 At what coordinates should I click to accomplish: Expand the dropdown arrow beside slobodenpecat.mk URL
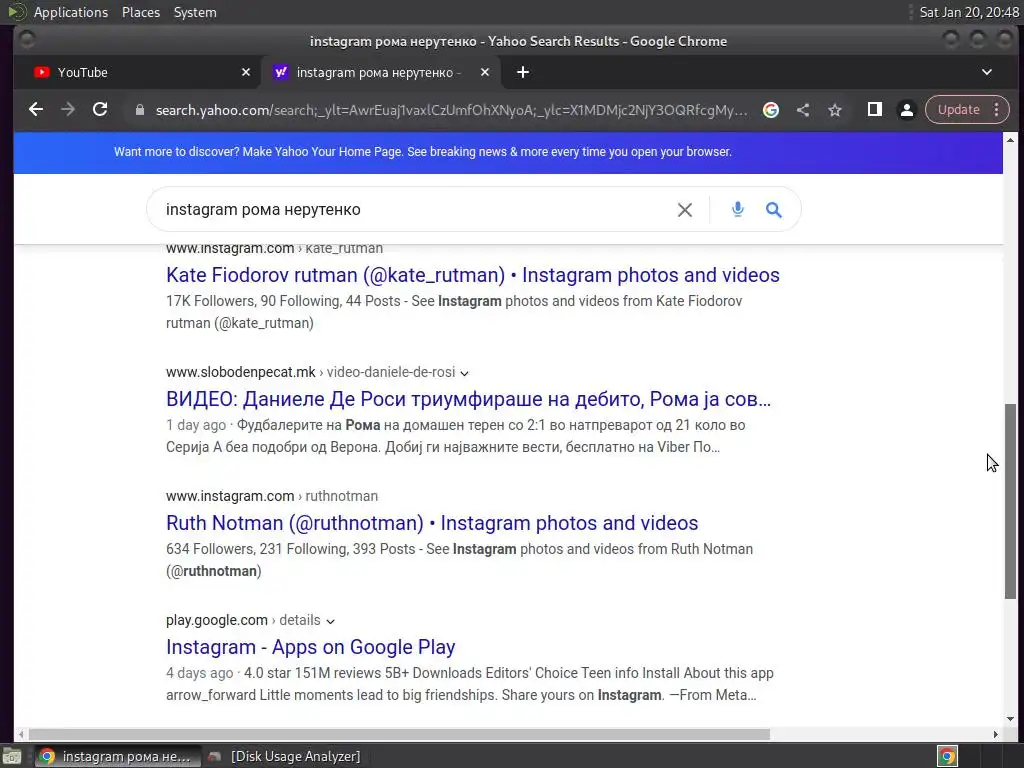point(464,374)
